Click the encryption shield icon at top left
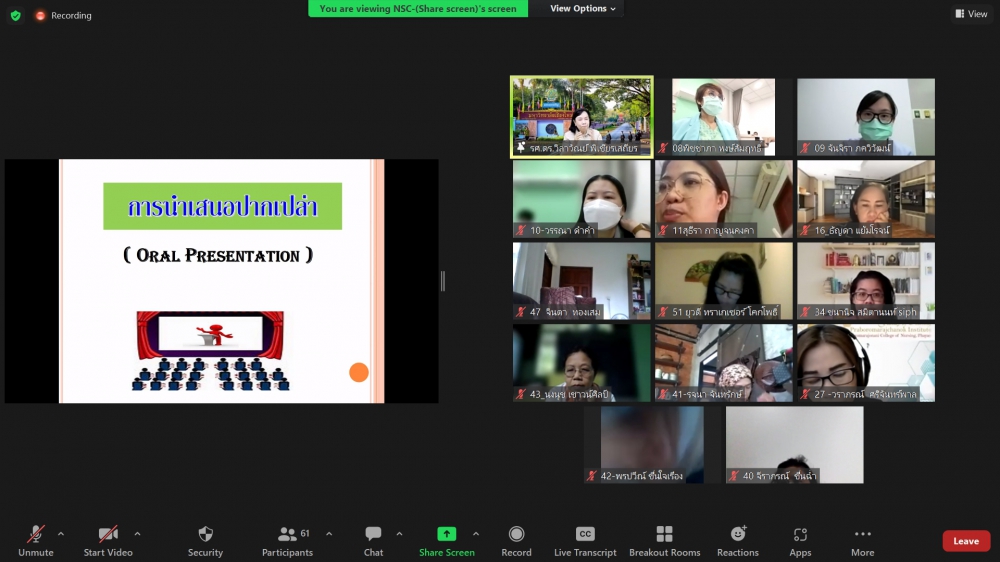The width and height of the screenshot is (1000, 562). 15,15
